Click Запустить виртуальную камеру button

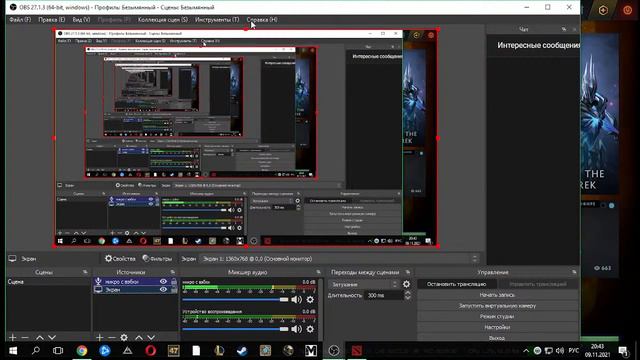tap(497, 305)
